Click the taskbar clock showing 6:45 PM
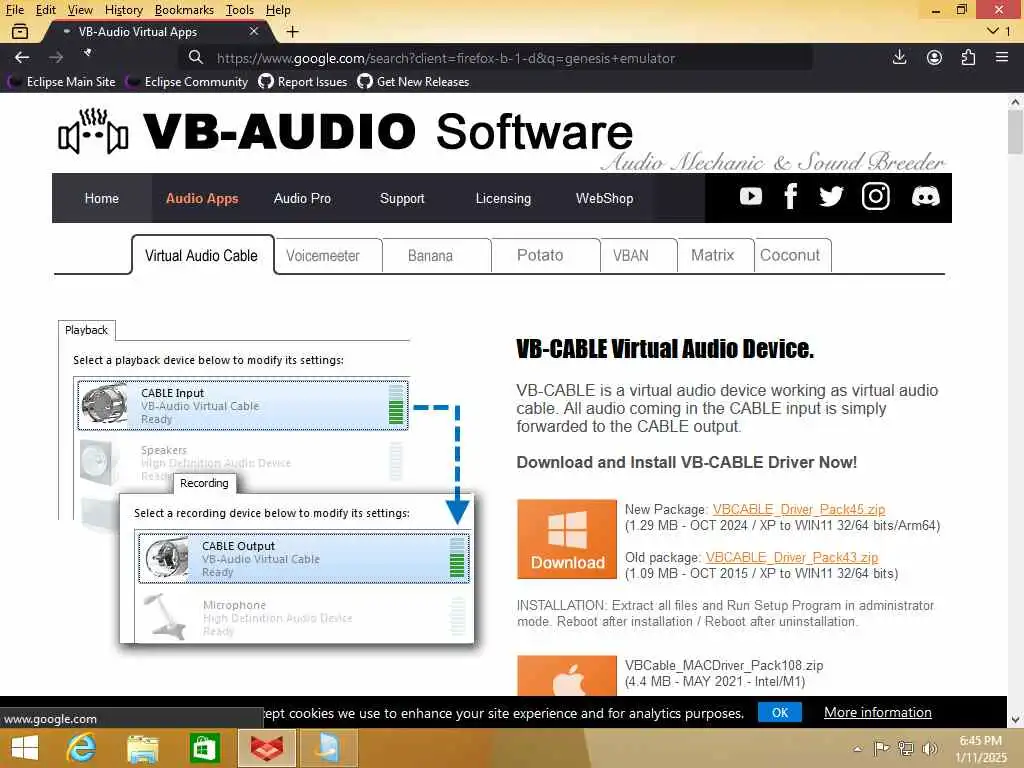The image size is (1024, 768). click(981, 749)
